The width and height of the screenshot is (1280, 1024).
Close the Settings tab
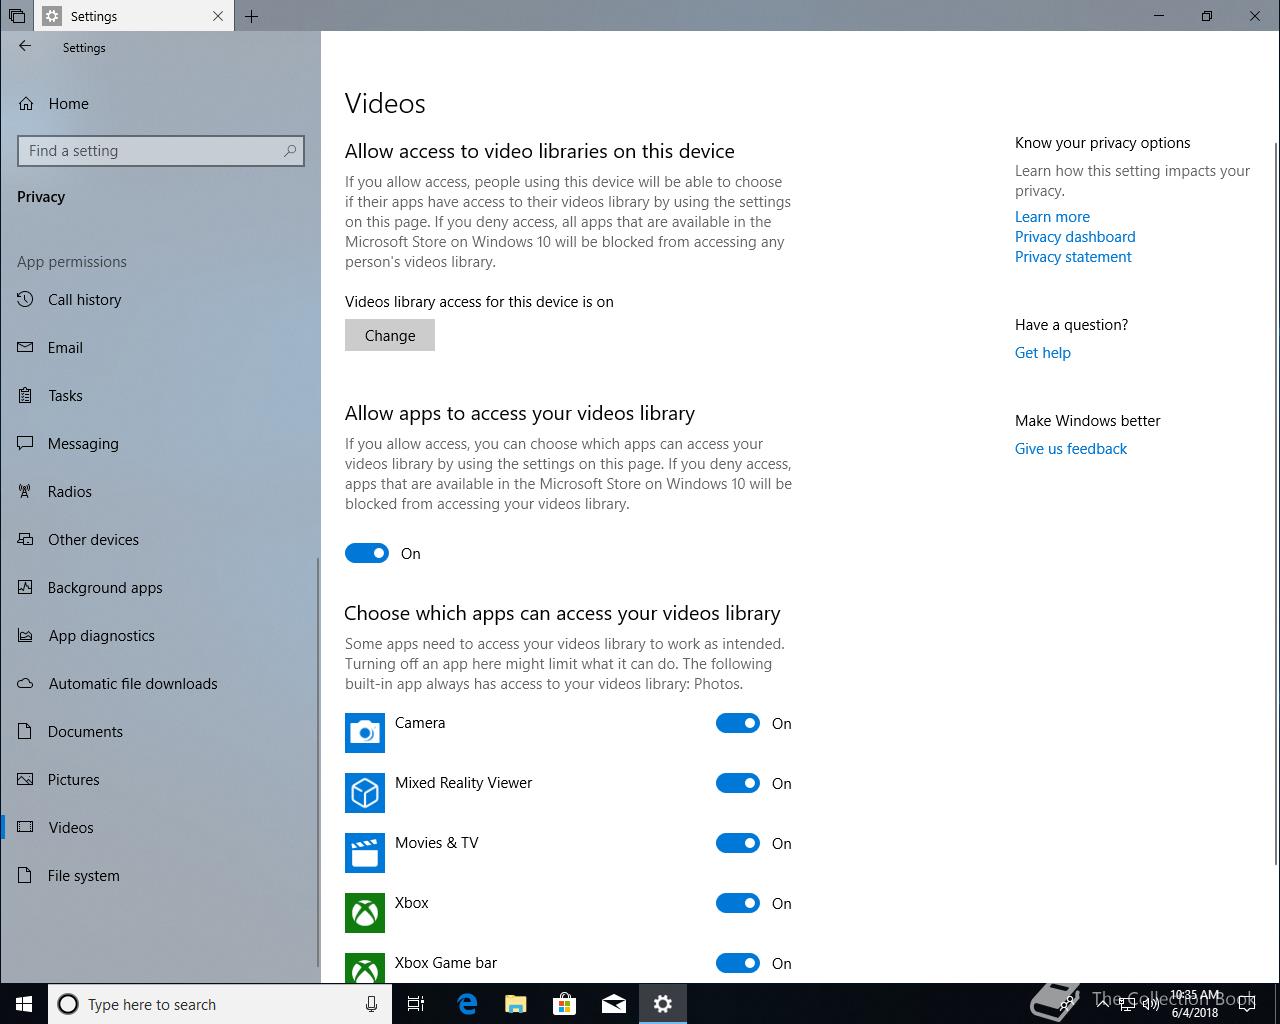(218, 16)
